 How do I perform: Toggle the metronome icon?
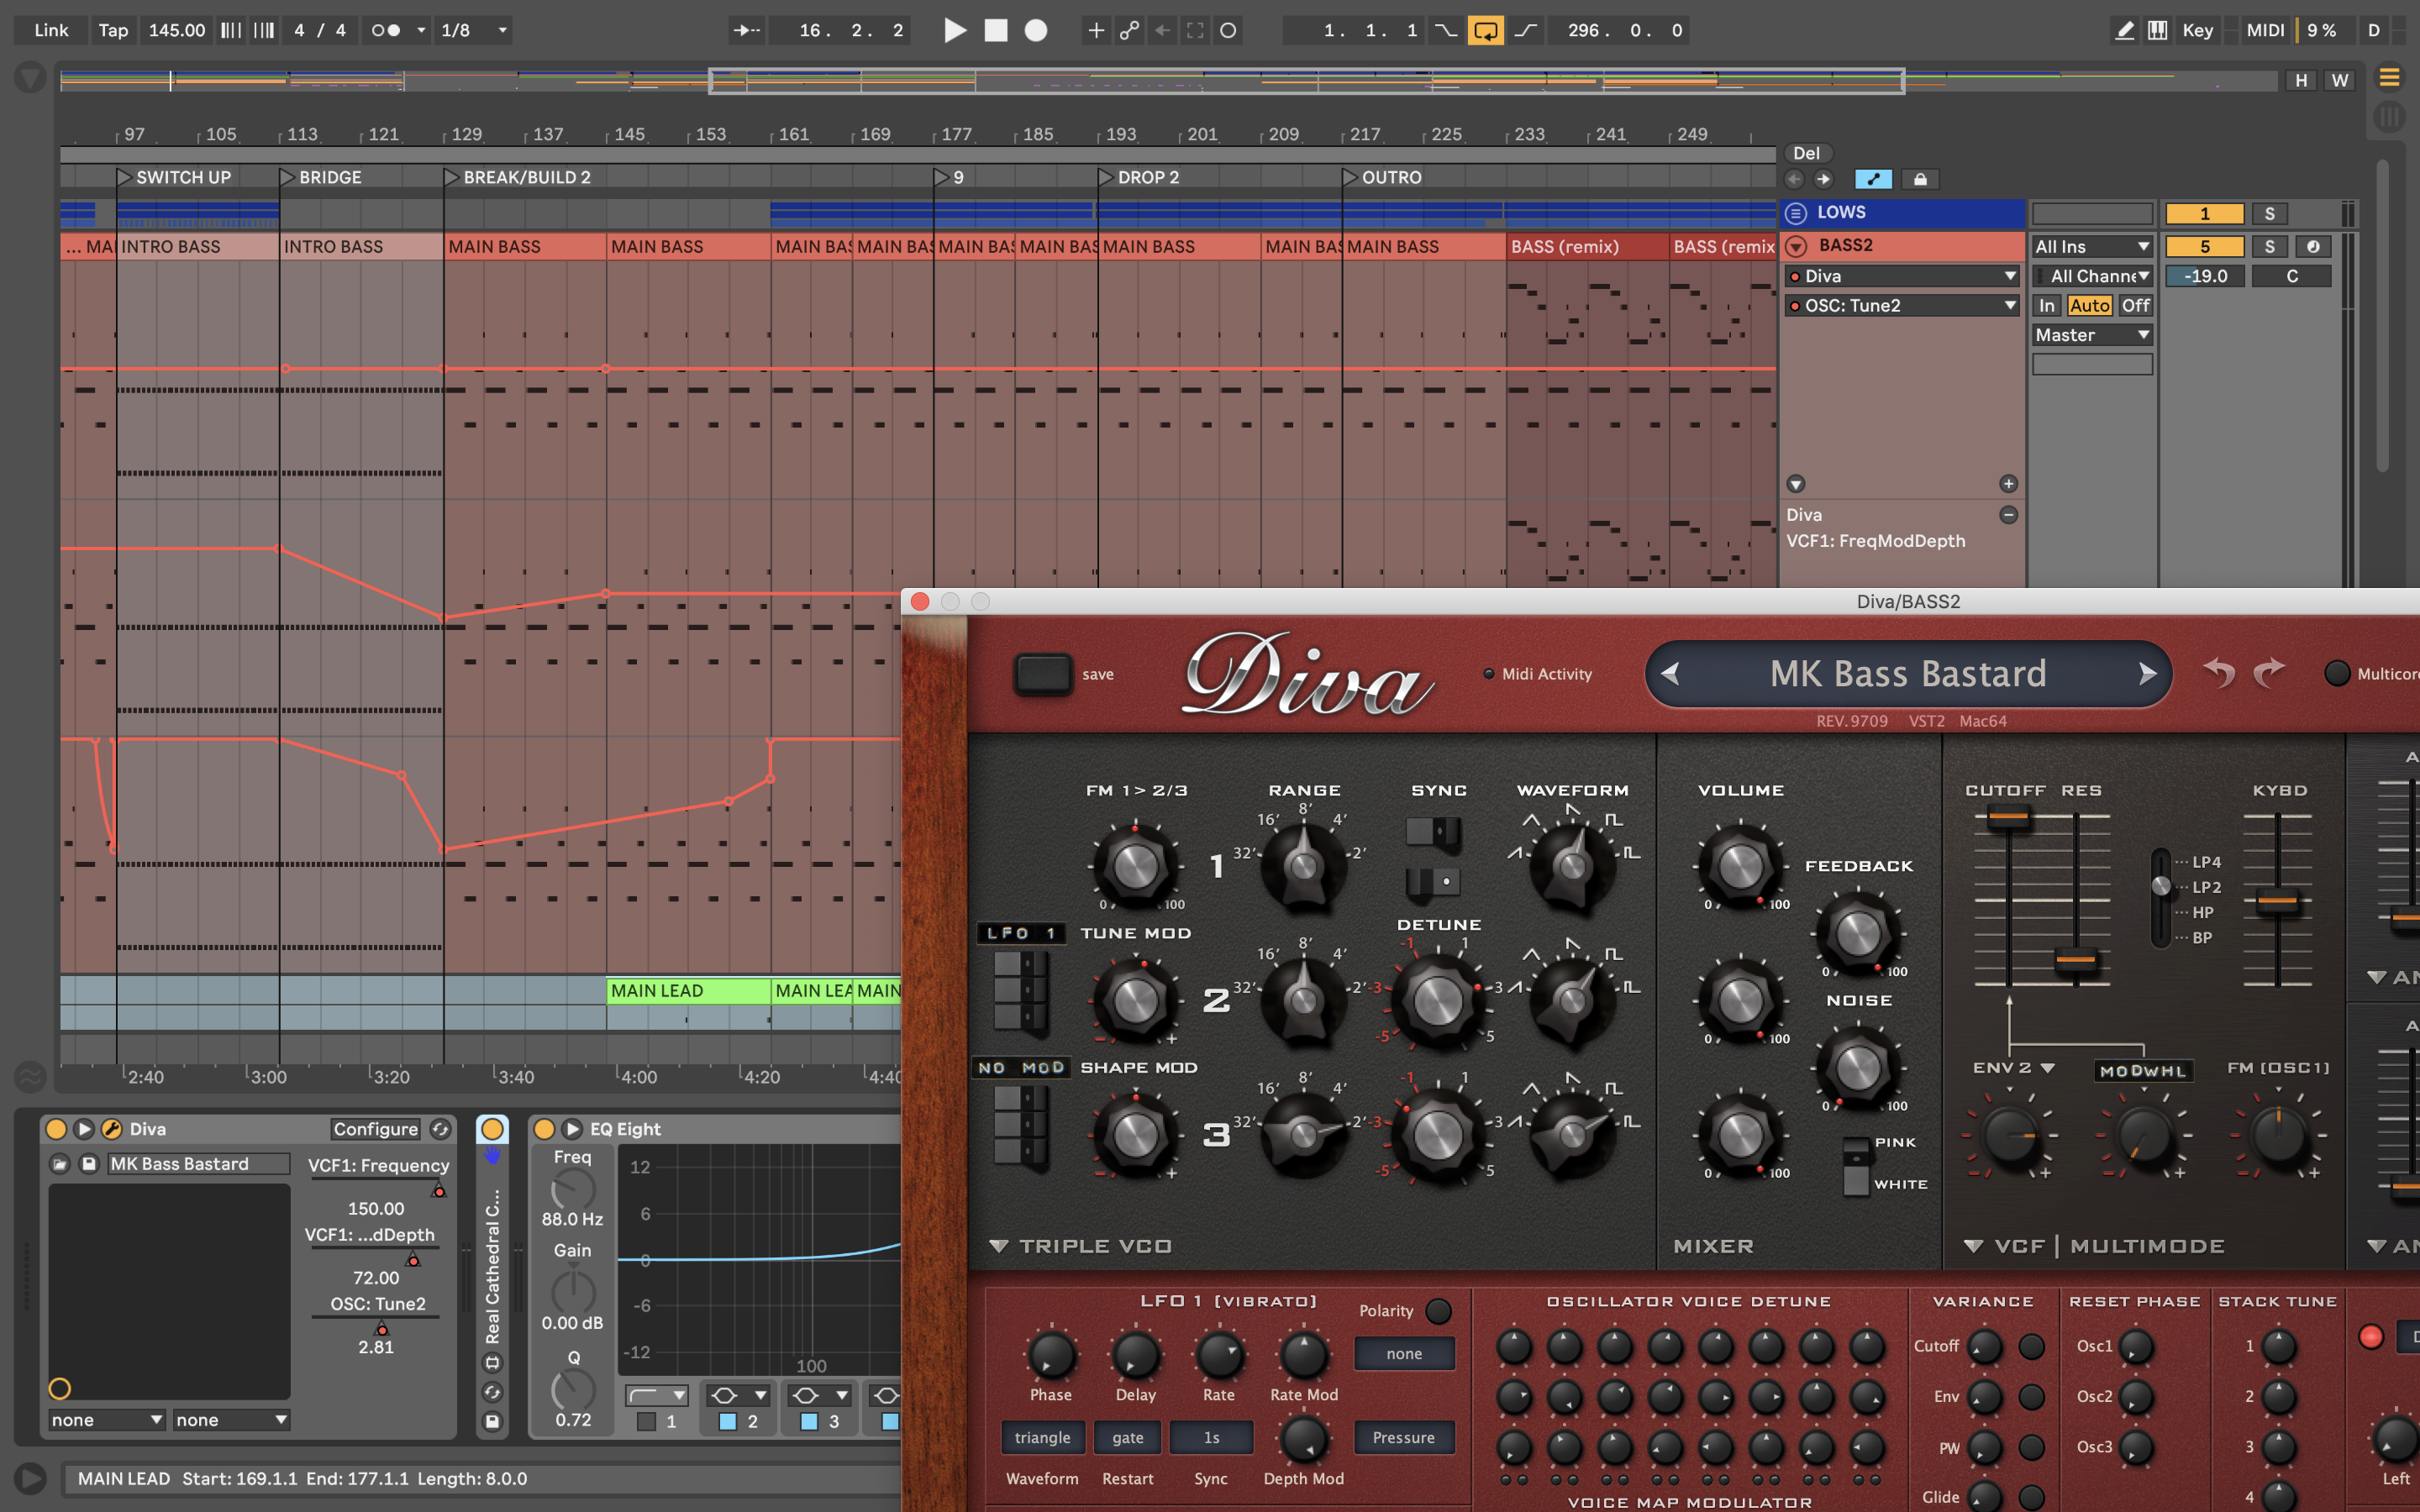point(387,30)
